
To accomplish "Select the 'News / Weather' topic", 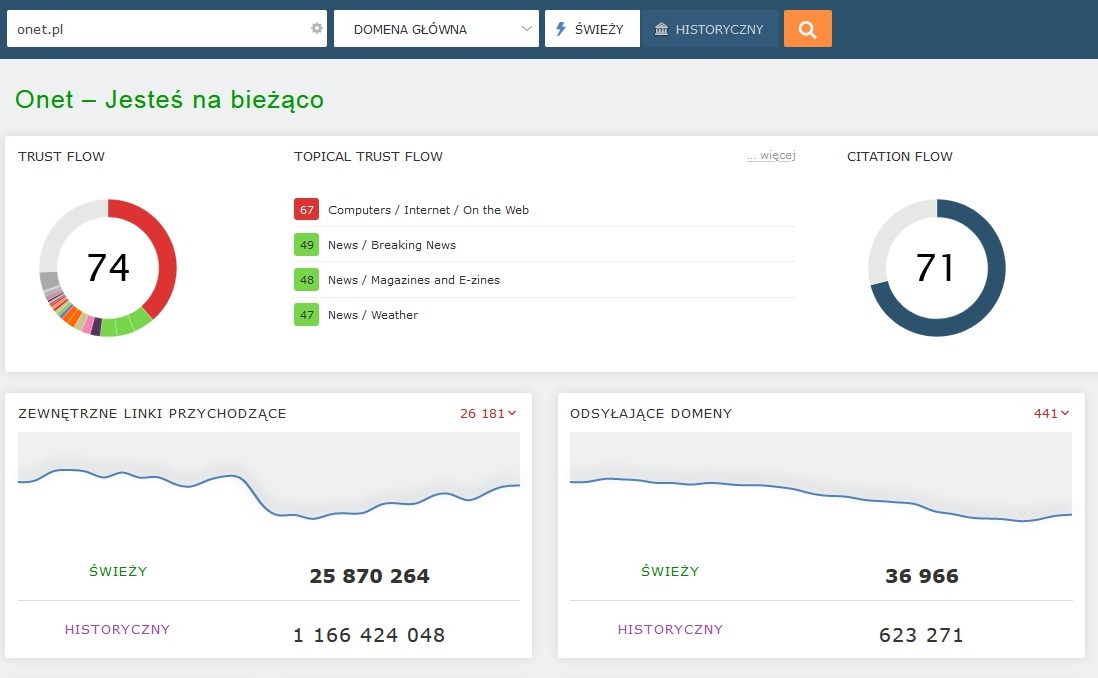I will (x=373, y=314).
